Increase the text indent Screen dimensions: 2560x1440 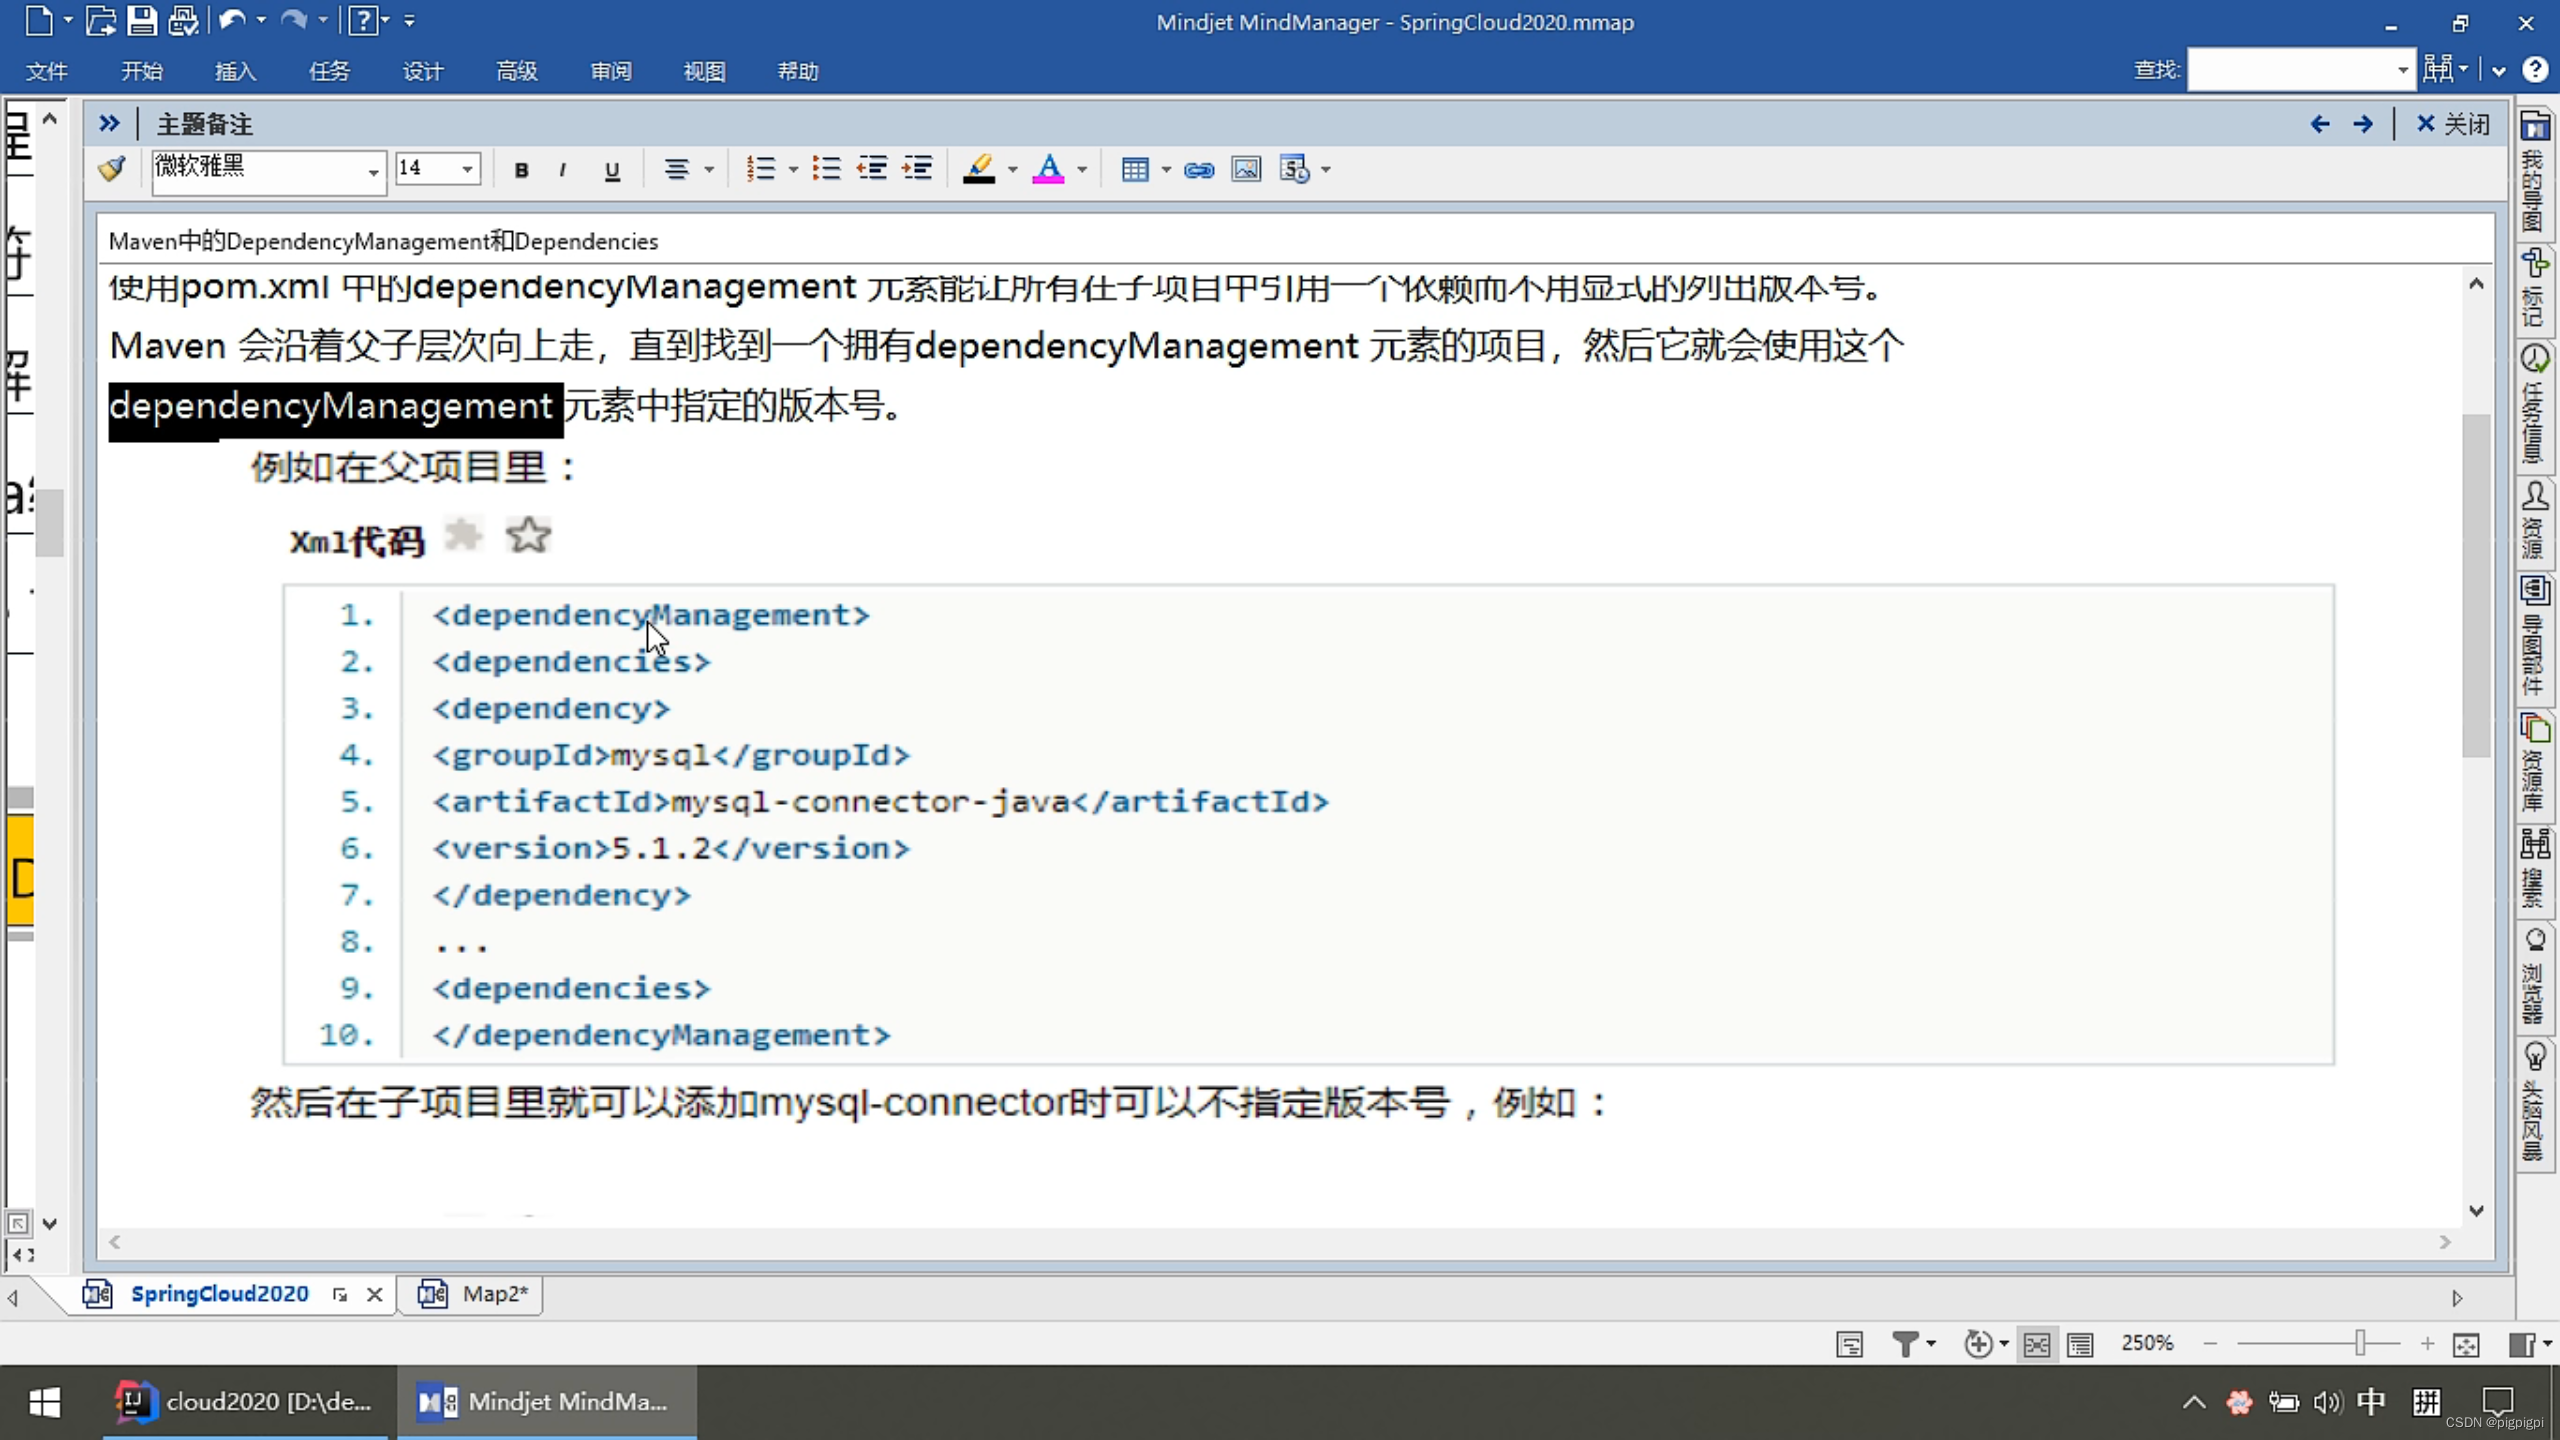(917, 169)
